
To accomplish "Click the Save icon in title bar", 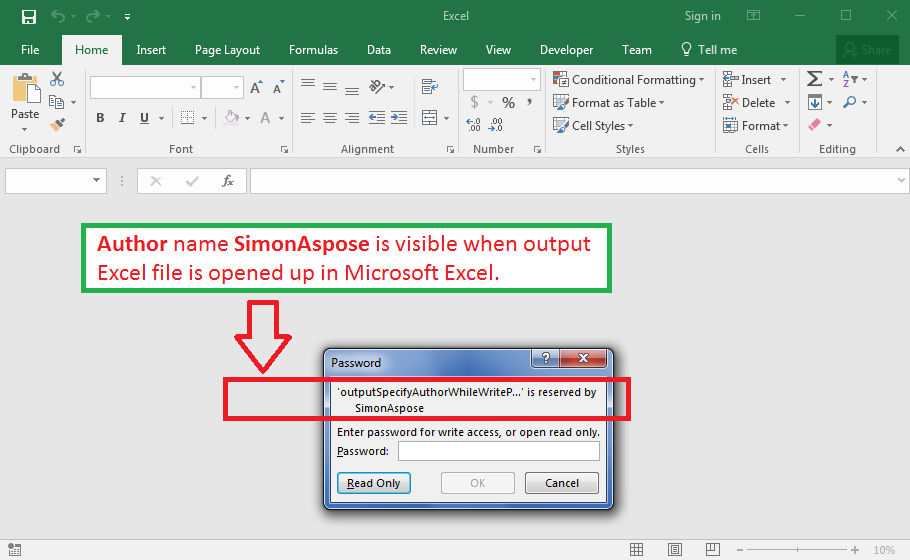I will [x=29, y=16].
